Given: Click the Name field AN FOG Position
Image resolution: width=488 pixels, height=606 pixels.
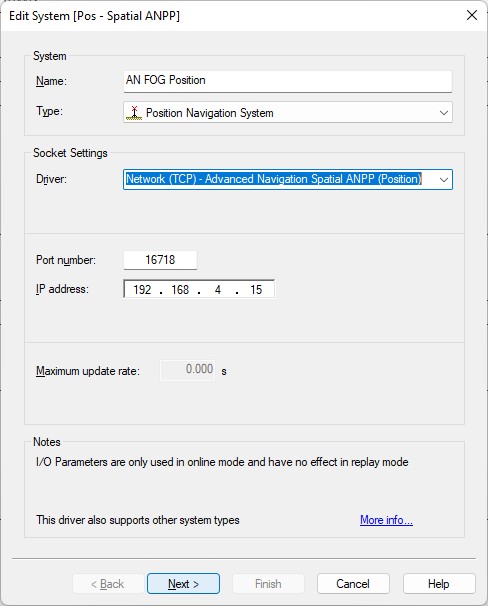Looking at the screenshot, I should 288,81.
